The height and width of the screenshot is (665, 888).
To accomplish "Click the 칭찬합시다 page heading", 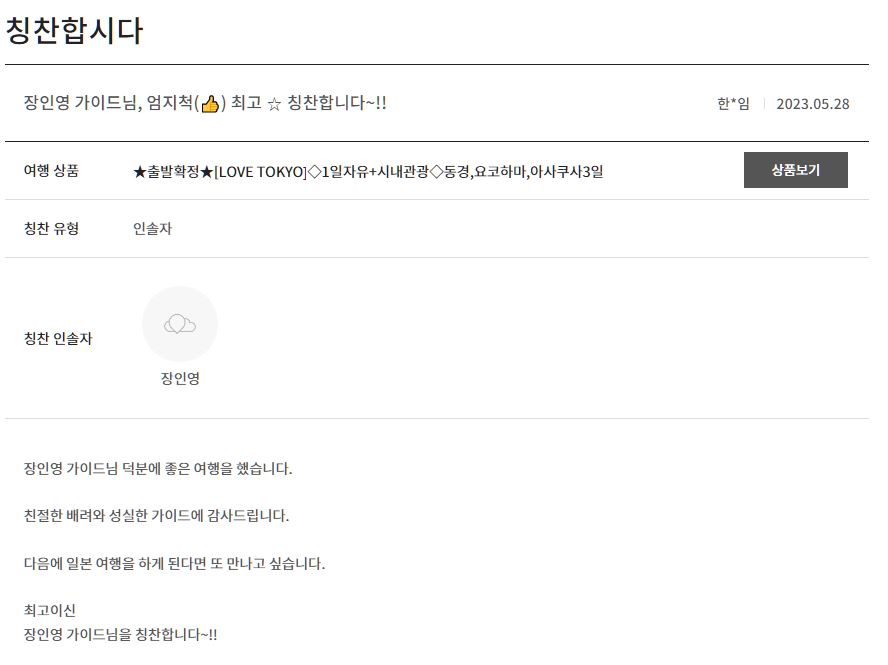I will pyautogui.click(x=74, y=30).
